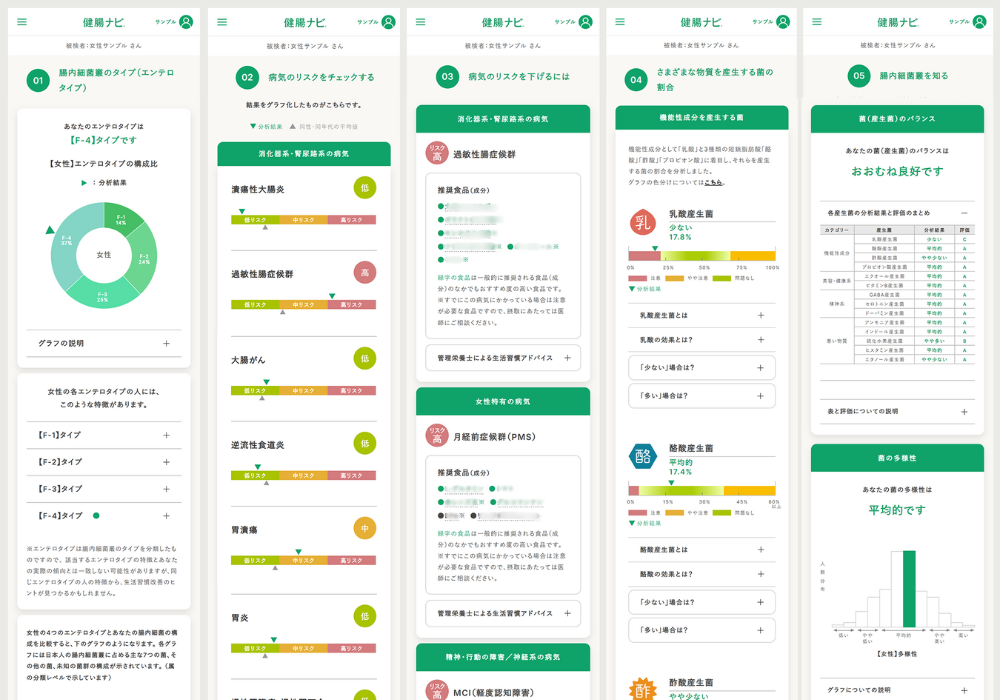Click the 中 risk badge beside 胃潰瘍
The height and width of the screenshot is (700, 1000).
pos(365,528)
